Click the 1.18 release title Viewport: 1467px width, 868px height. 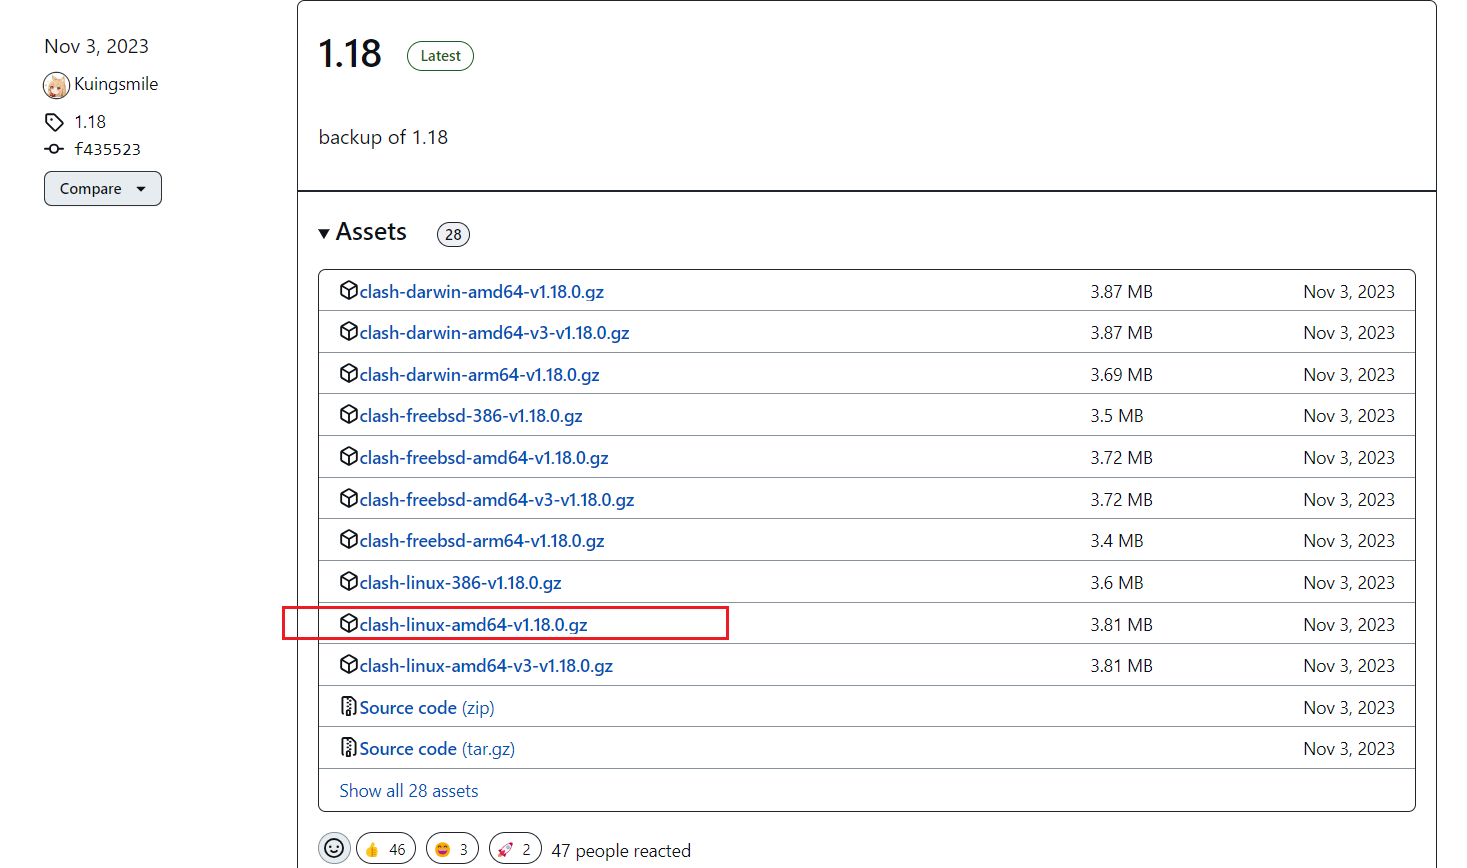(350, 54)
